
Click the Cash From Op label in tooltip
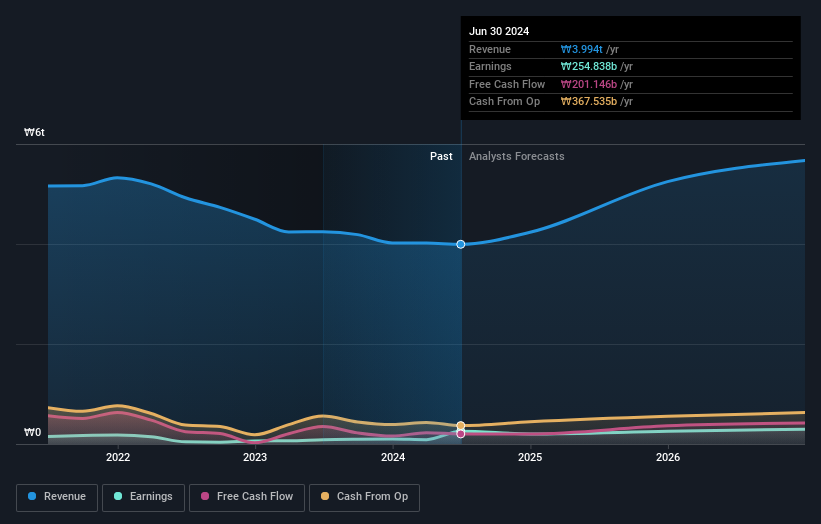[x=504, y=102]
